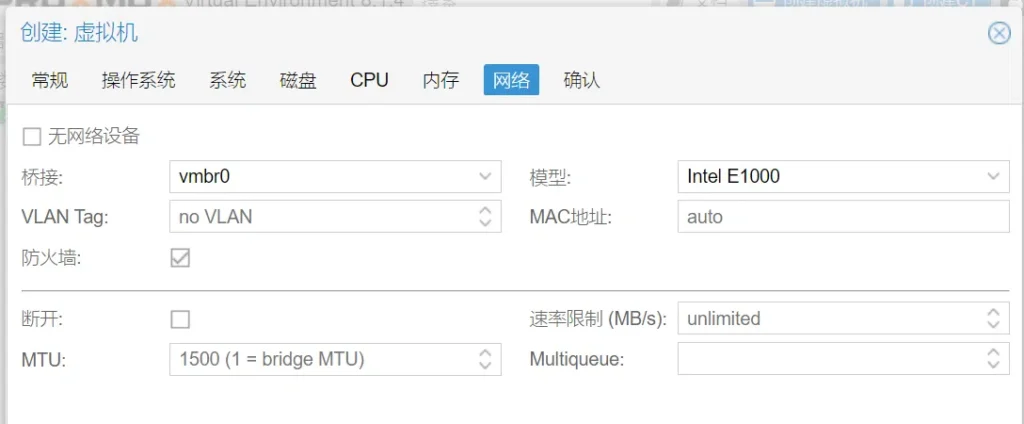Go to the 系统 tab
Screen dimensions: 1024x424
[227, 80]
